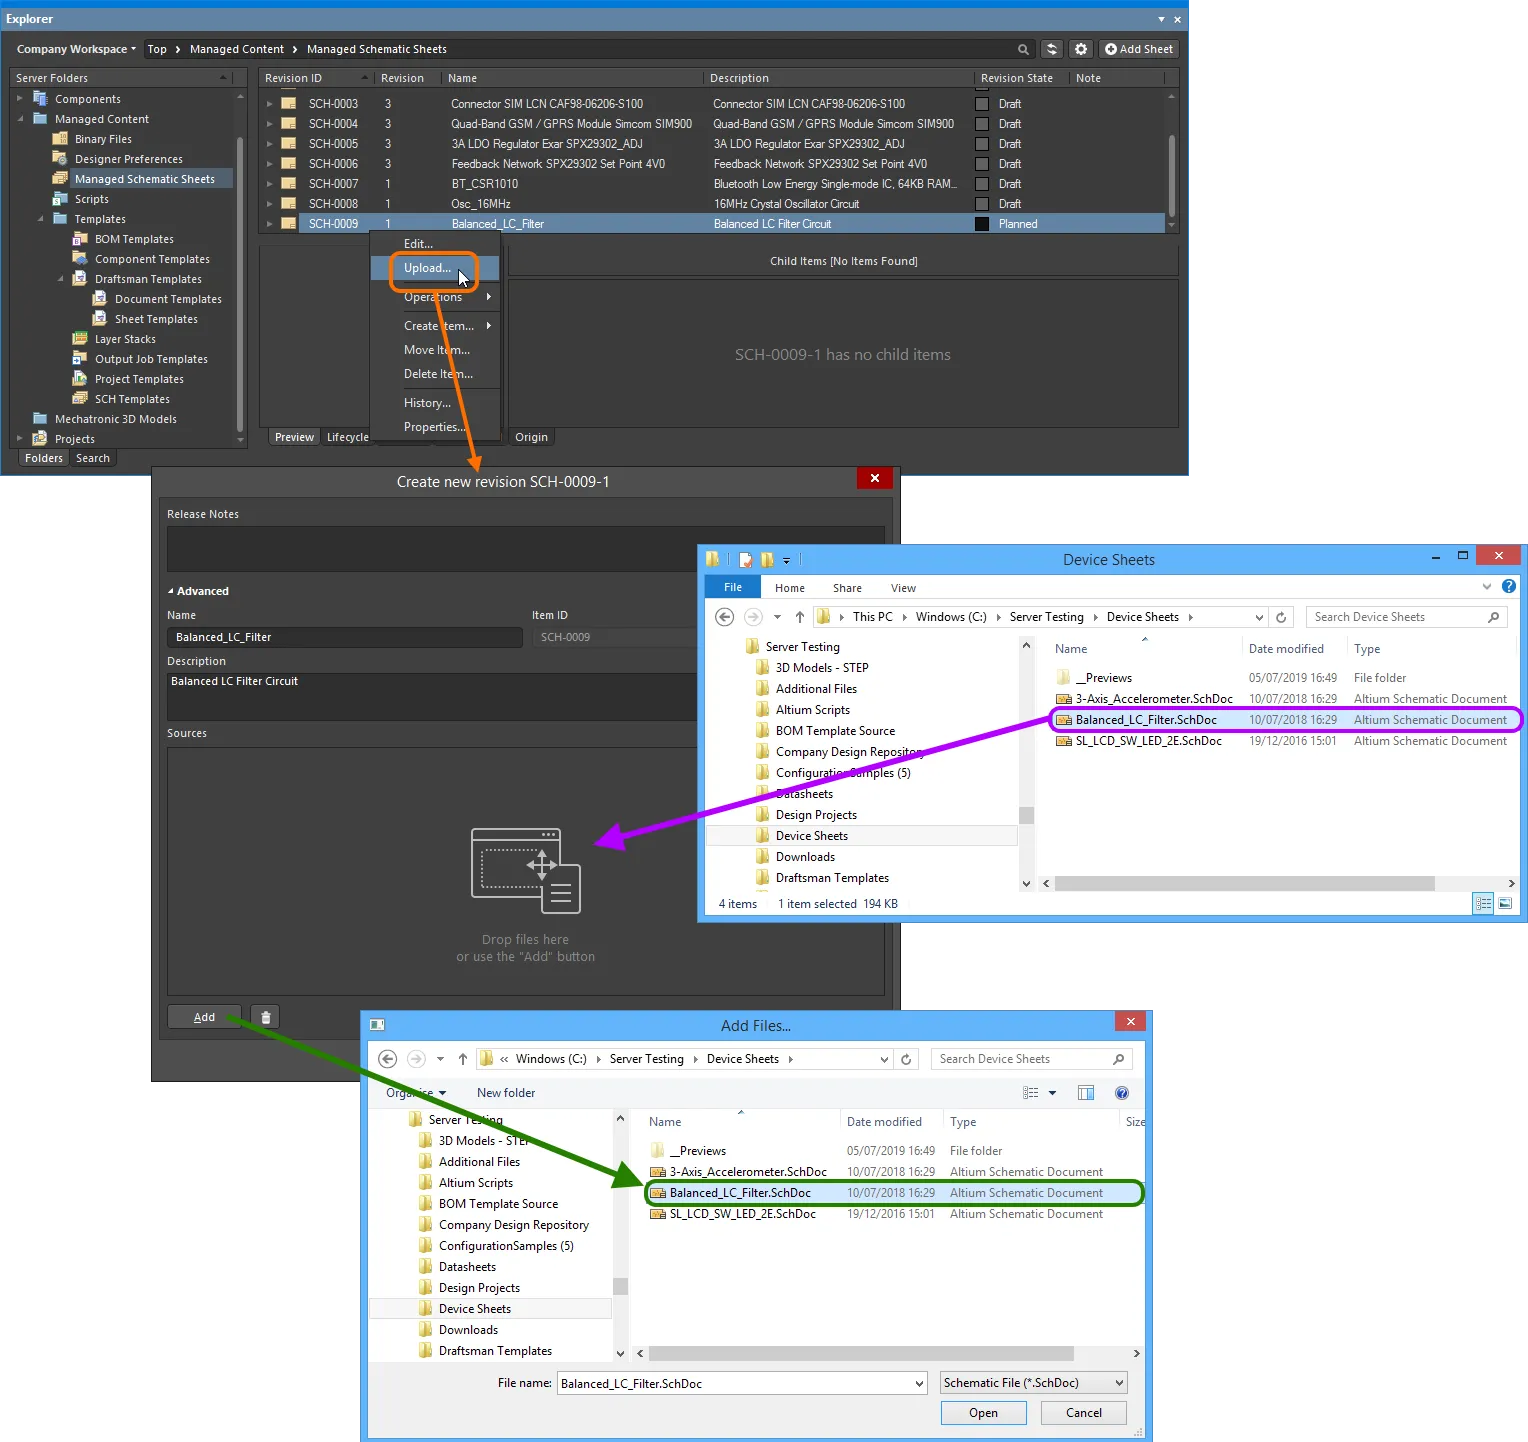Viewport: 1528px width, 1442px height.
Task: Click Draft state box for SCH-0007
Action: (982, 184)
